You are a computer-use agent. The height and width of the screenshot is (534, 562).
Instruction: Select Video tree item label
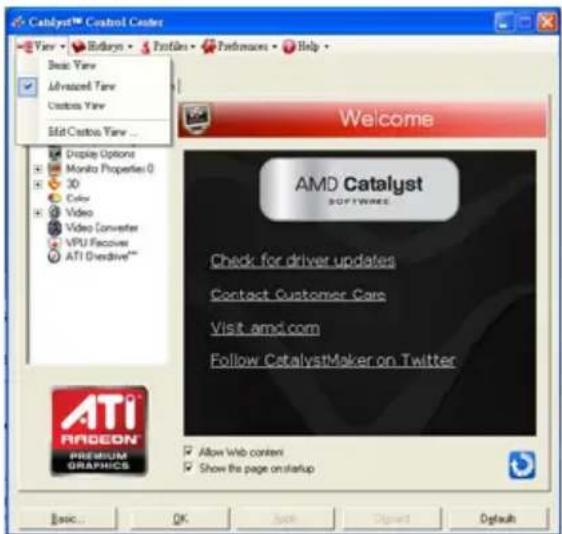[79, 213]
